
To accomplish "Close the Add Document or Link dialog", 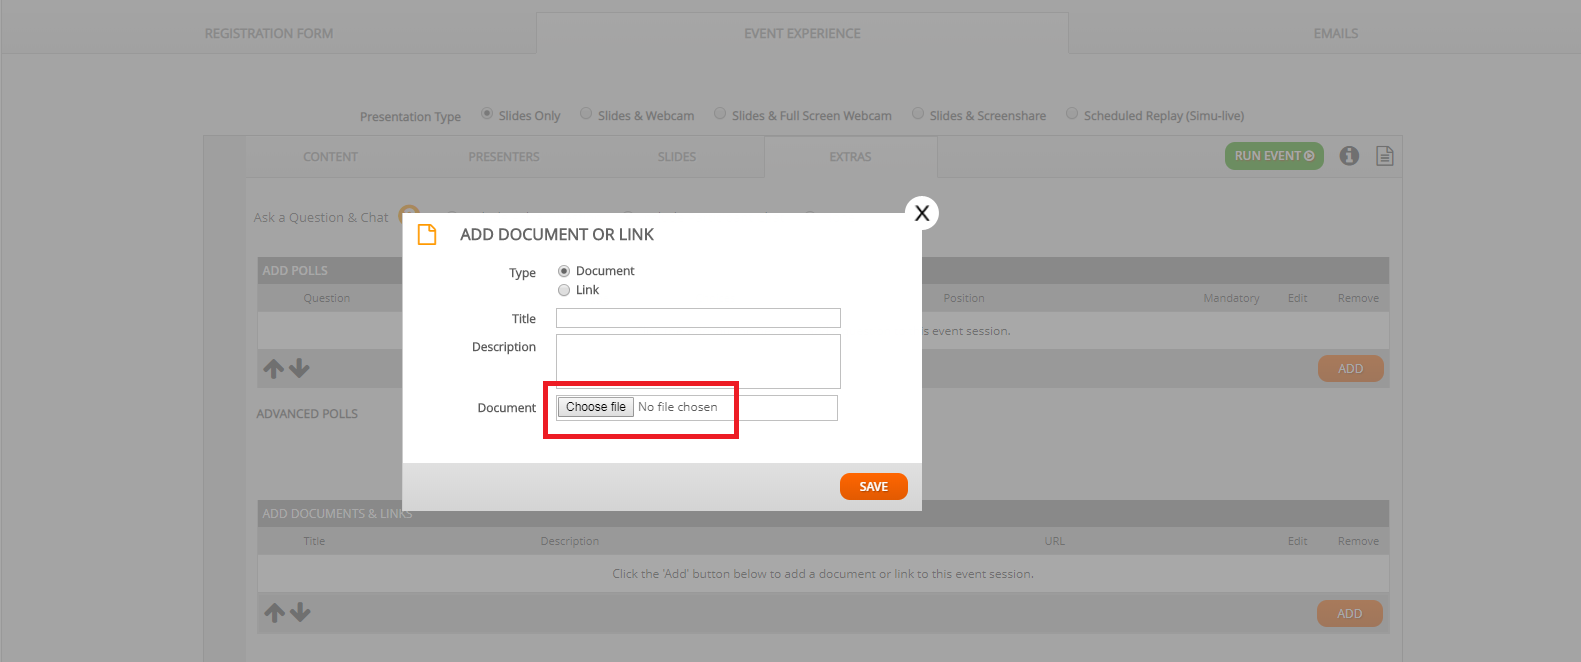I will click(x=922, y=213).
